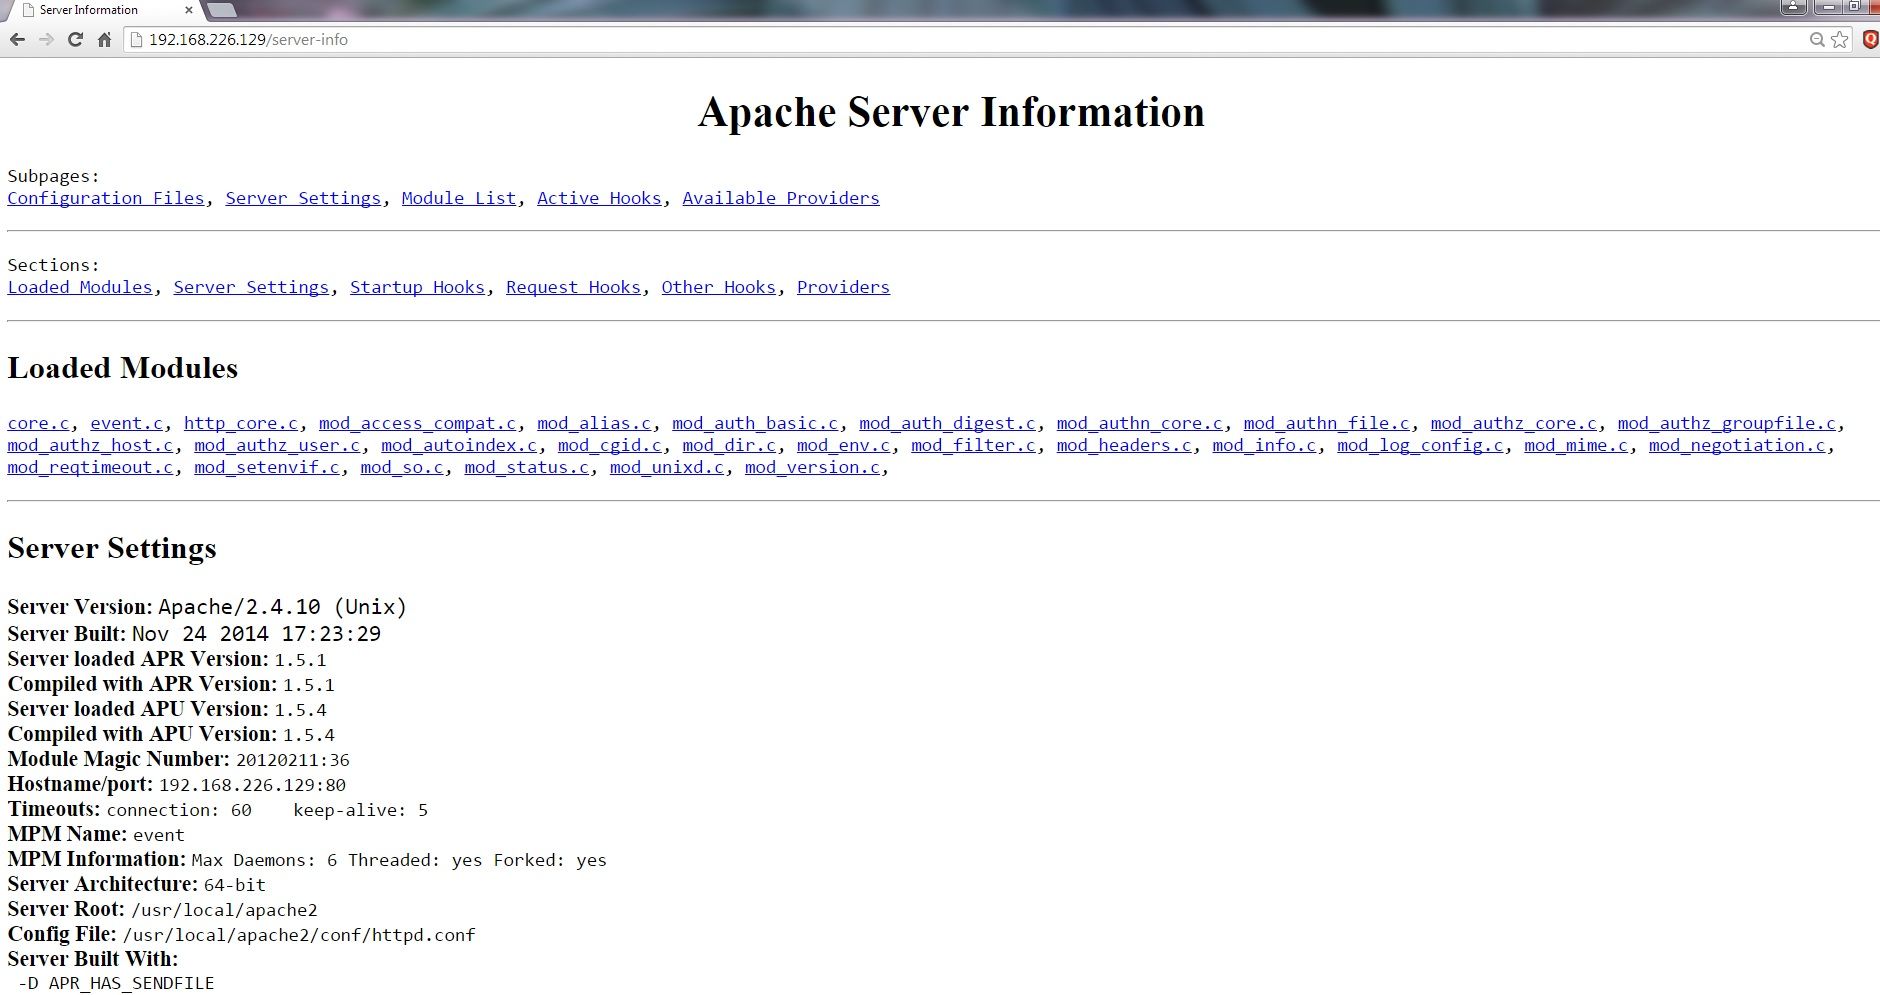Screen dimensions: 1880x995
Task: Click the hostname value 192.168.226.129:80
Action: [x=253, y=785]
